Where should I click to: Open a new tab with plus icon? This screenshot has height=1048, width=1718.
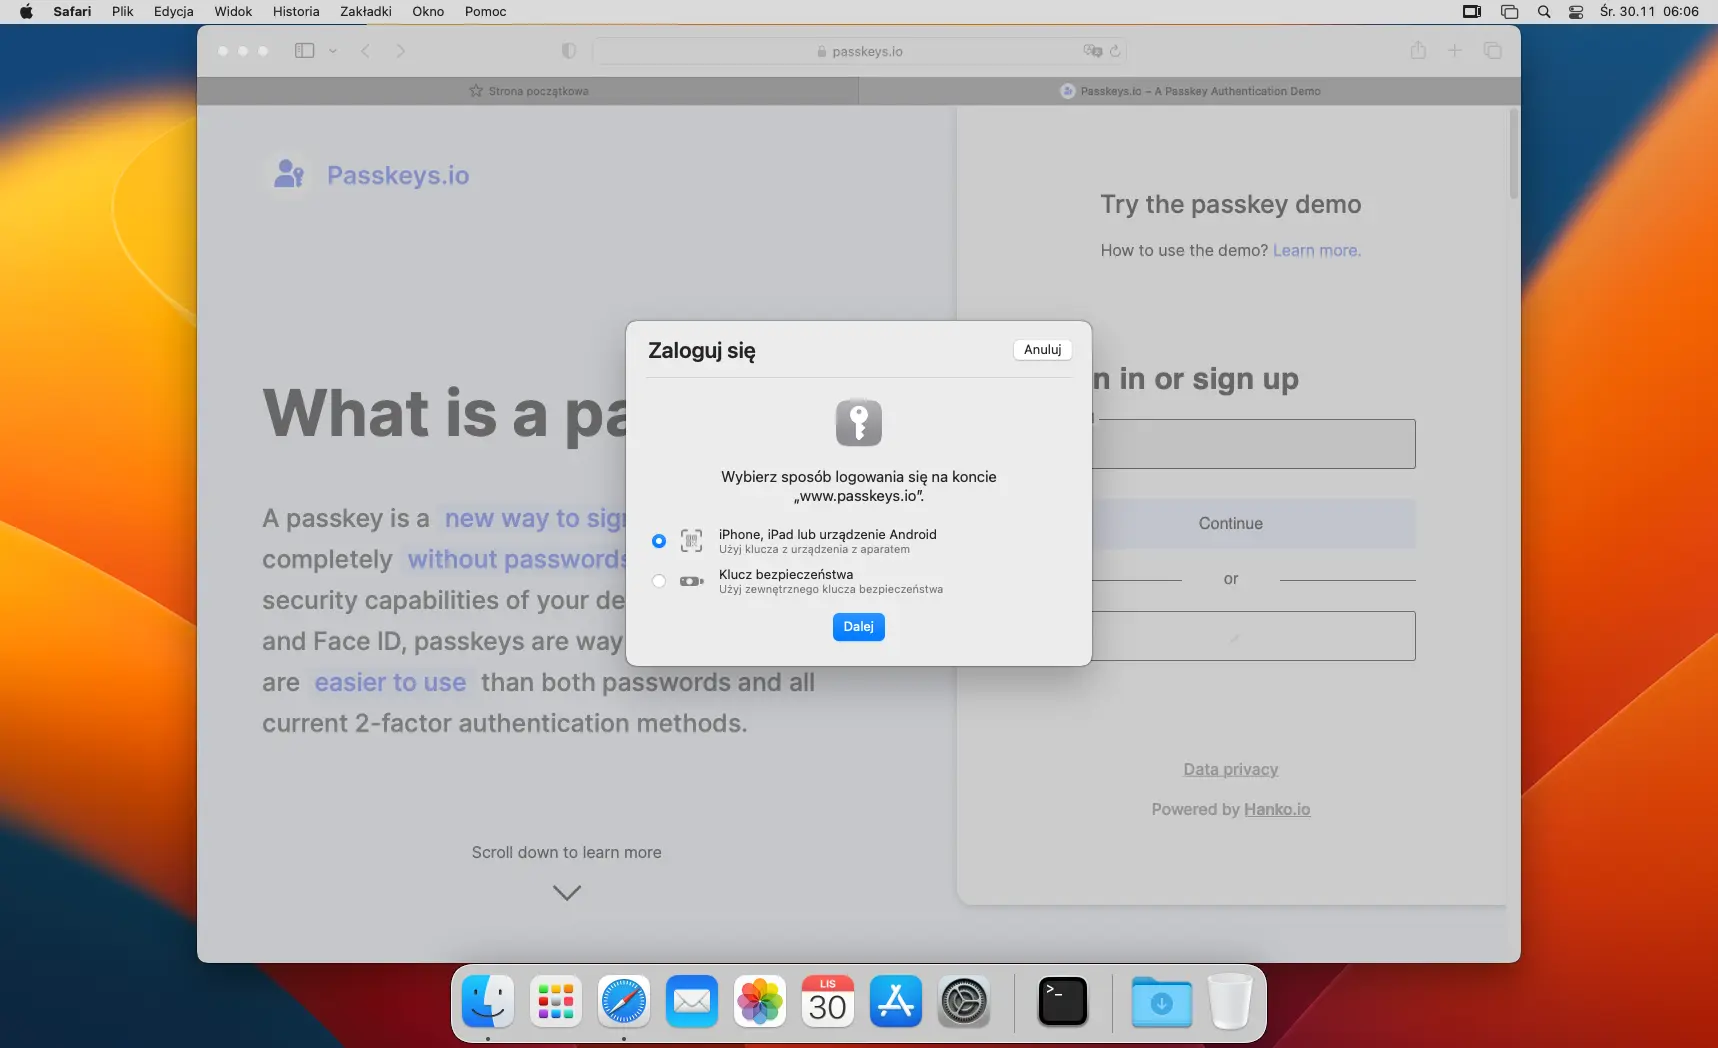pyautogui.click(x=1455, y=51)
